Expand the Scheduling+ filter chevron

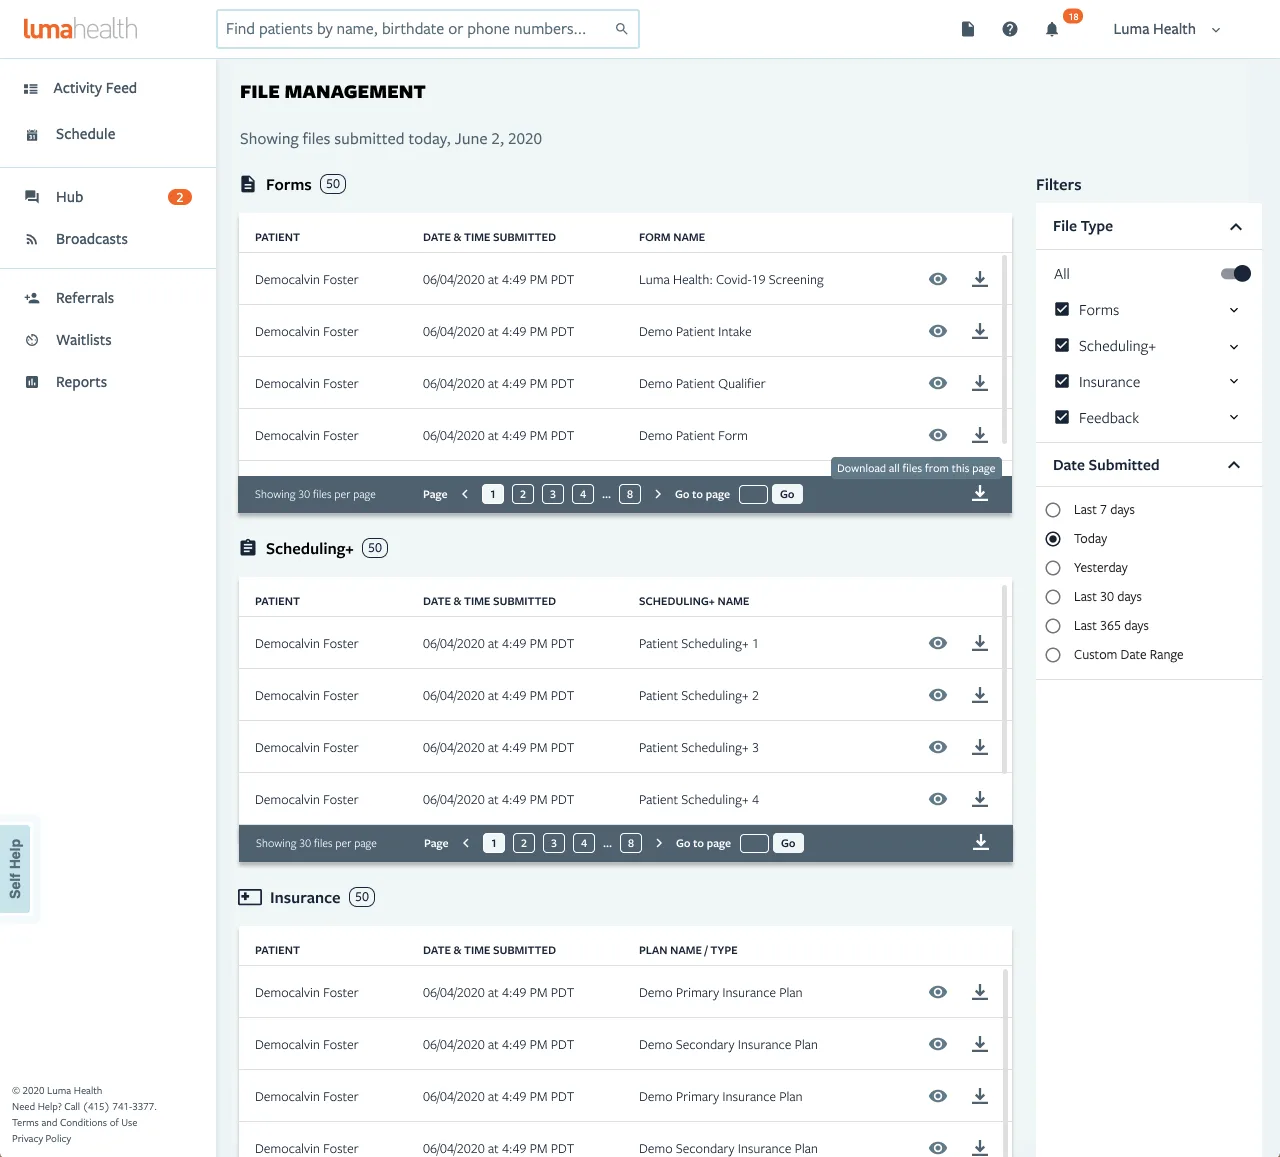[x=1234, y=346]
